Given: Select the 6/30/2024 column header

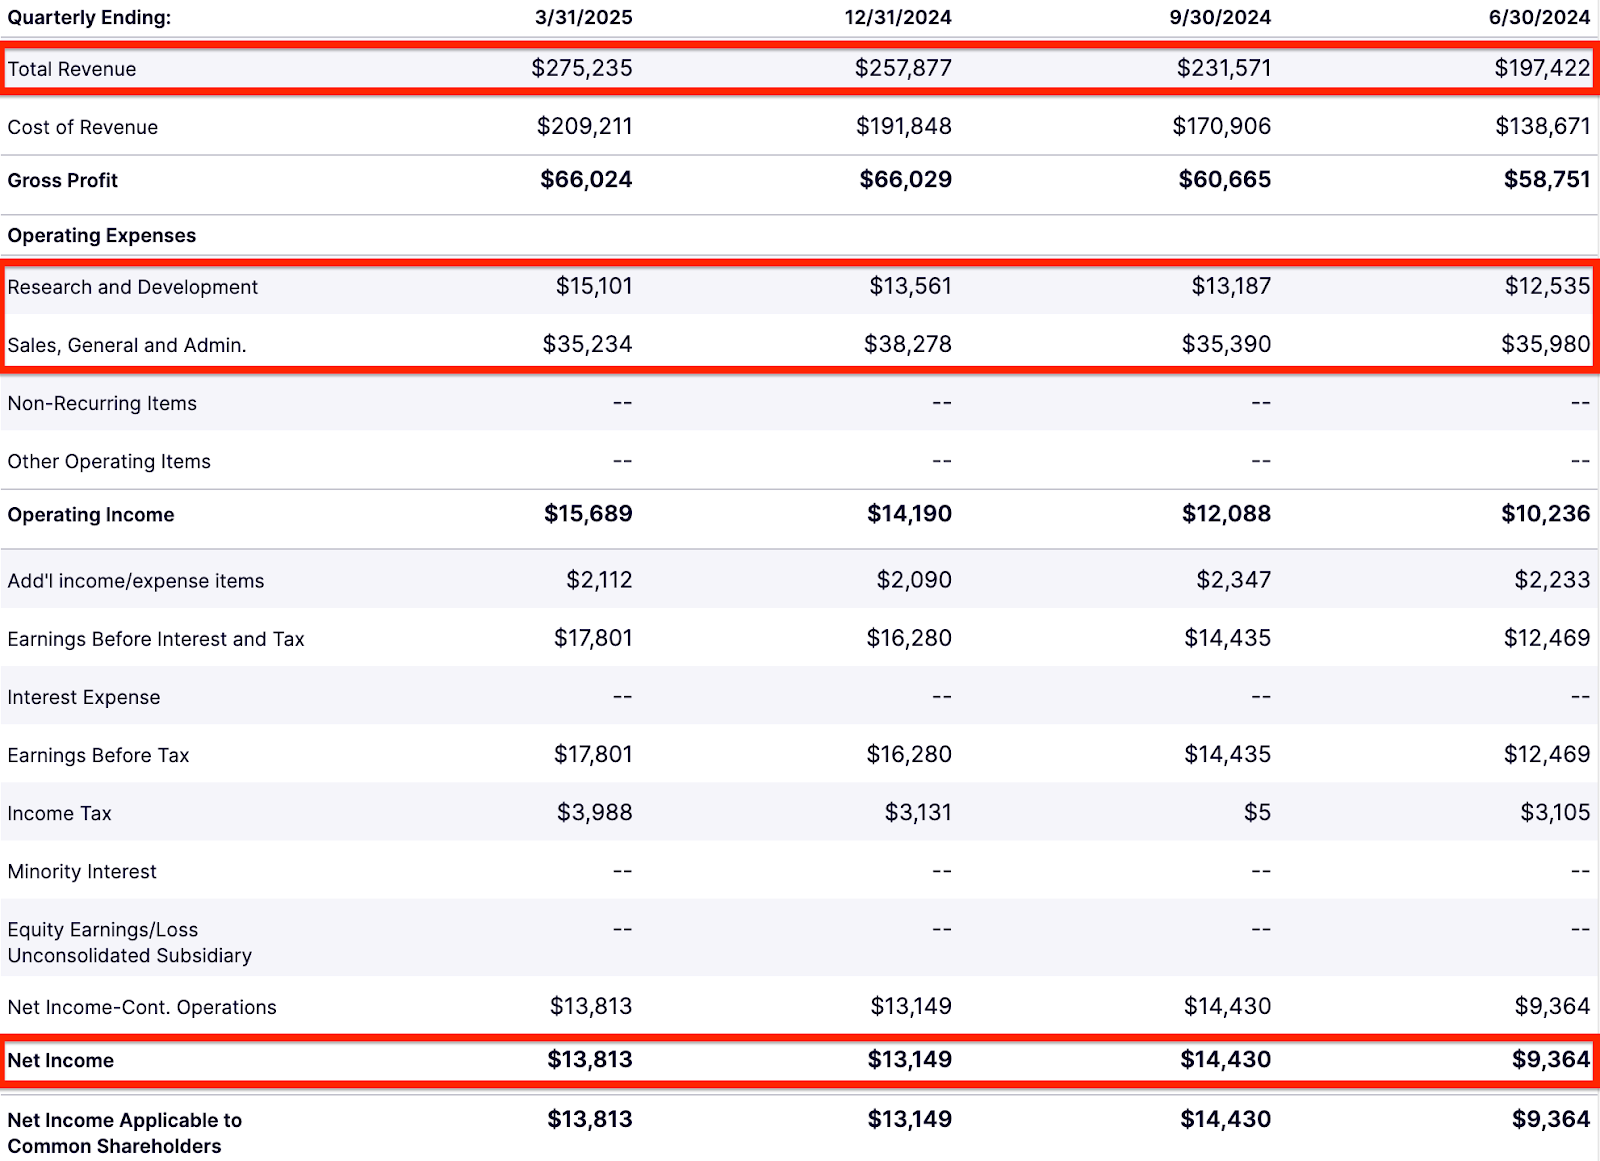Looking at the screenshot, I should coord(1539,17).
